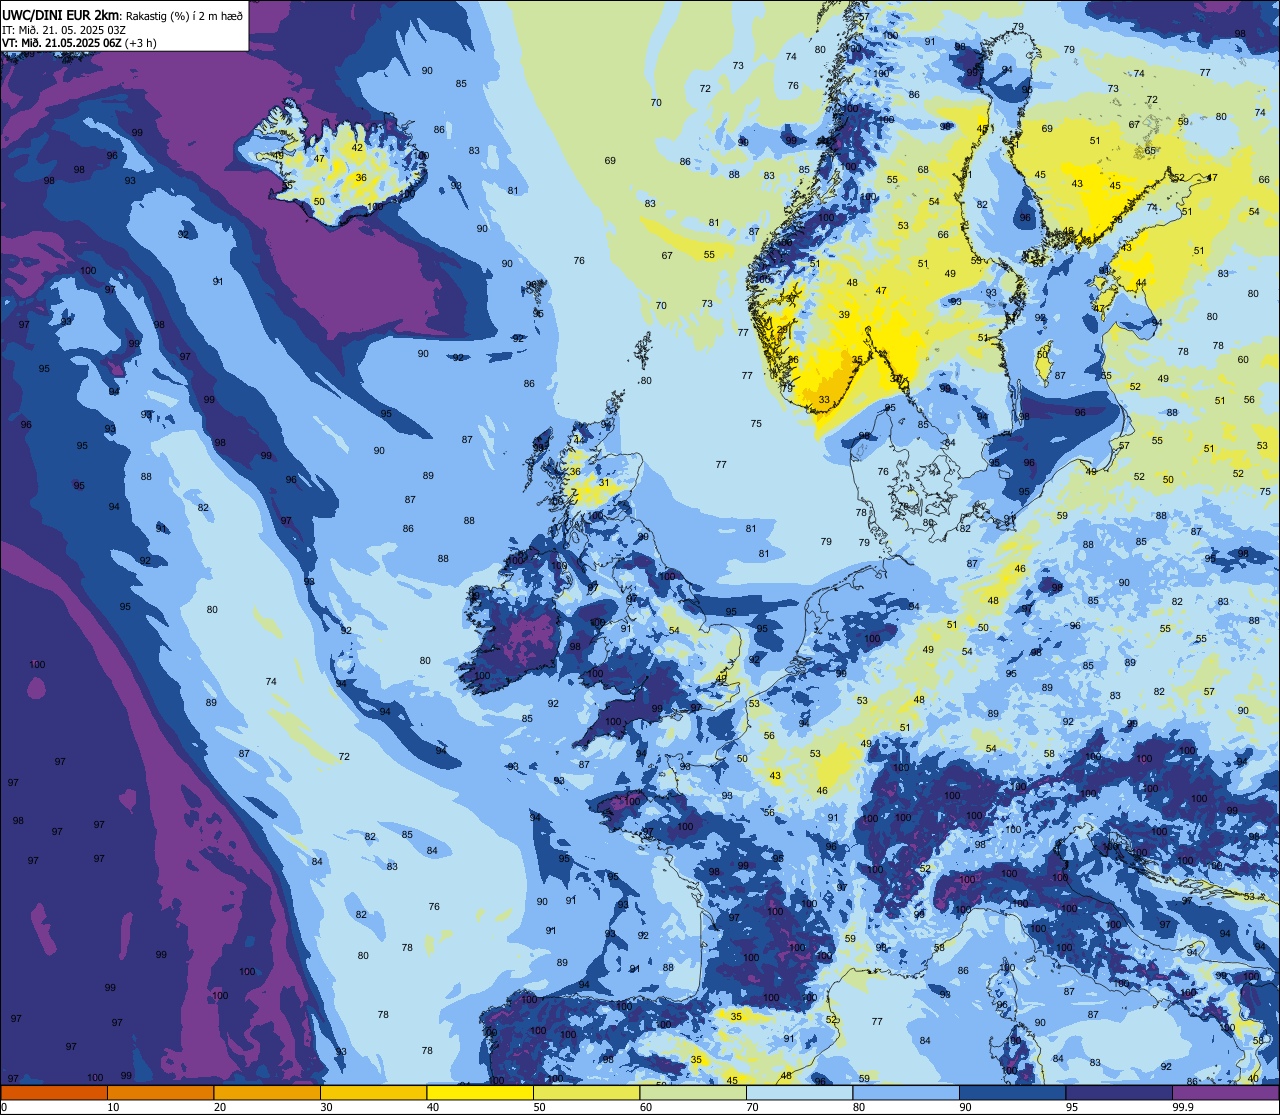The height and width of the screenshot is (1115, 1280).
Task: Select the legend swatch between 90 and 95
Action: (1012, 1092)
